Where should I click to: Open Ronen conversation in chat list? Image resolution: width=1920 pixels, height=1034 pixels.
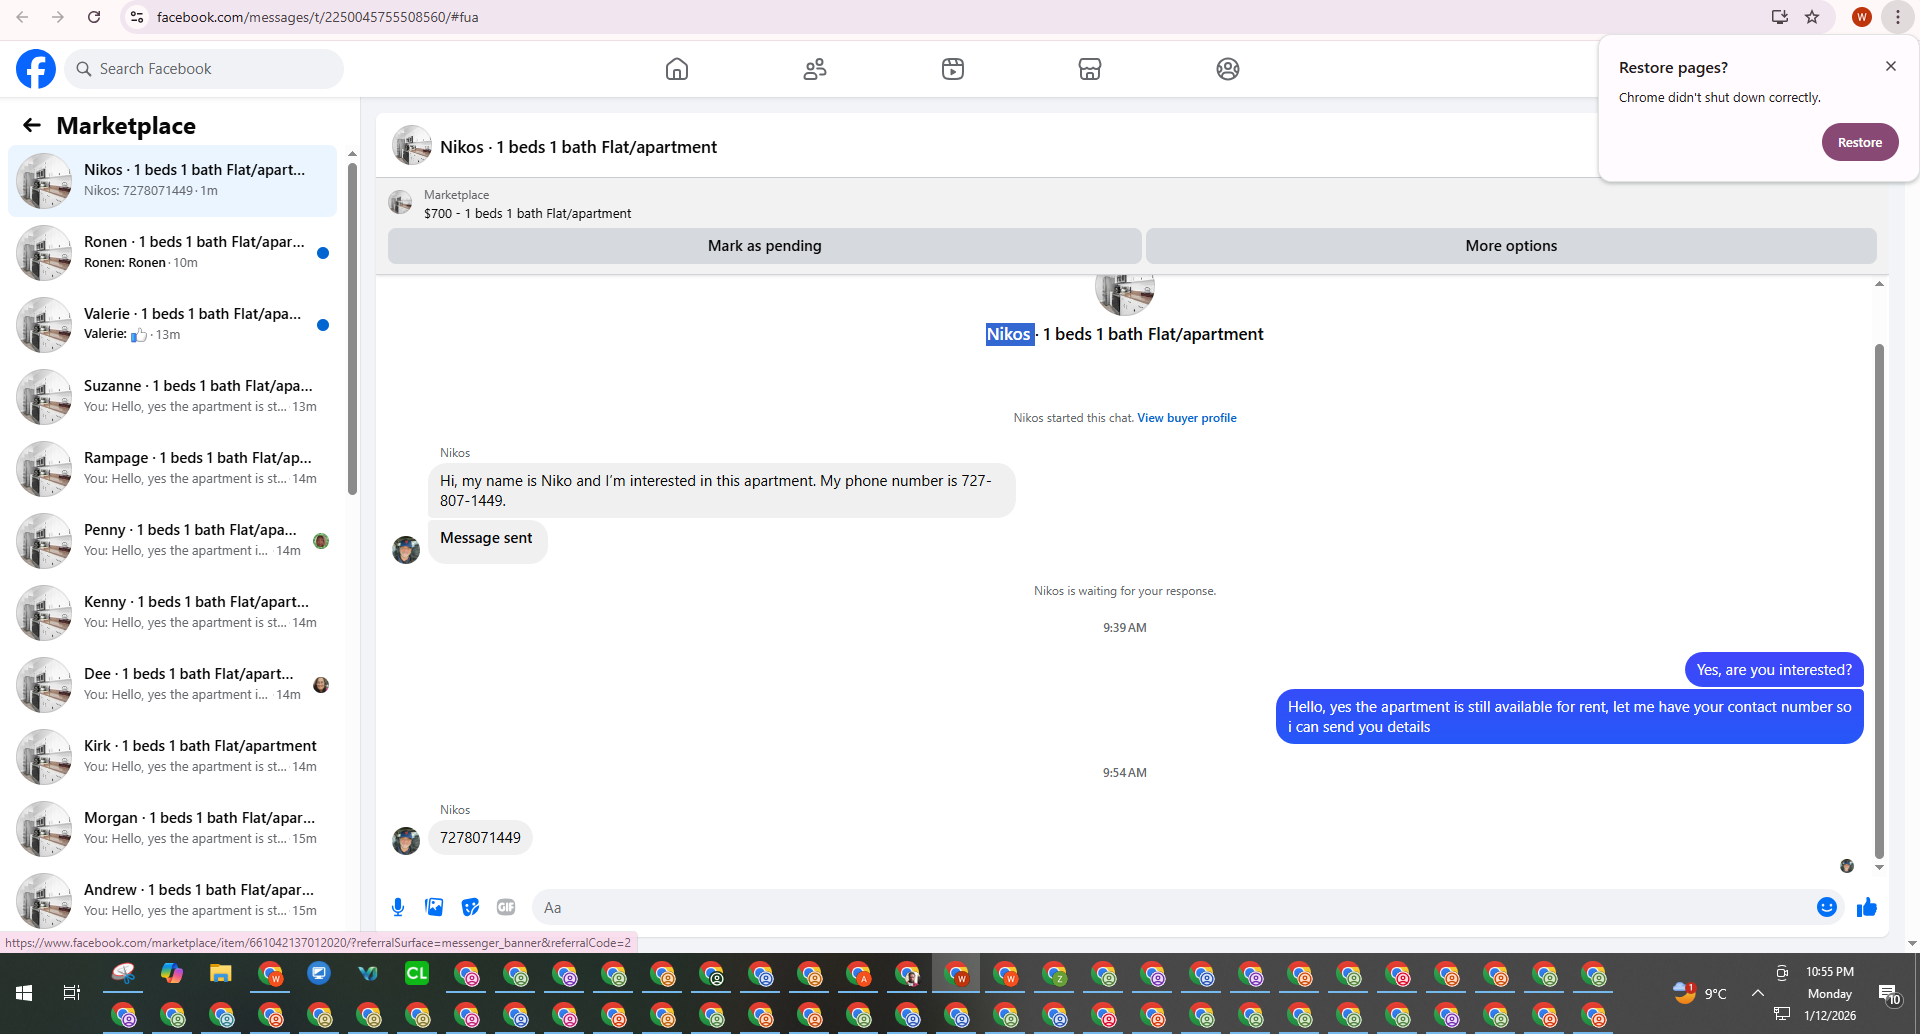172,253
